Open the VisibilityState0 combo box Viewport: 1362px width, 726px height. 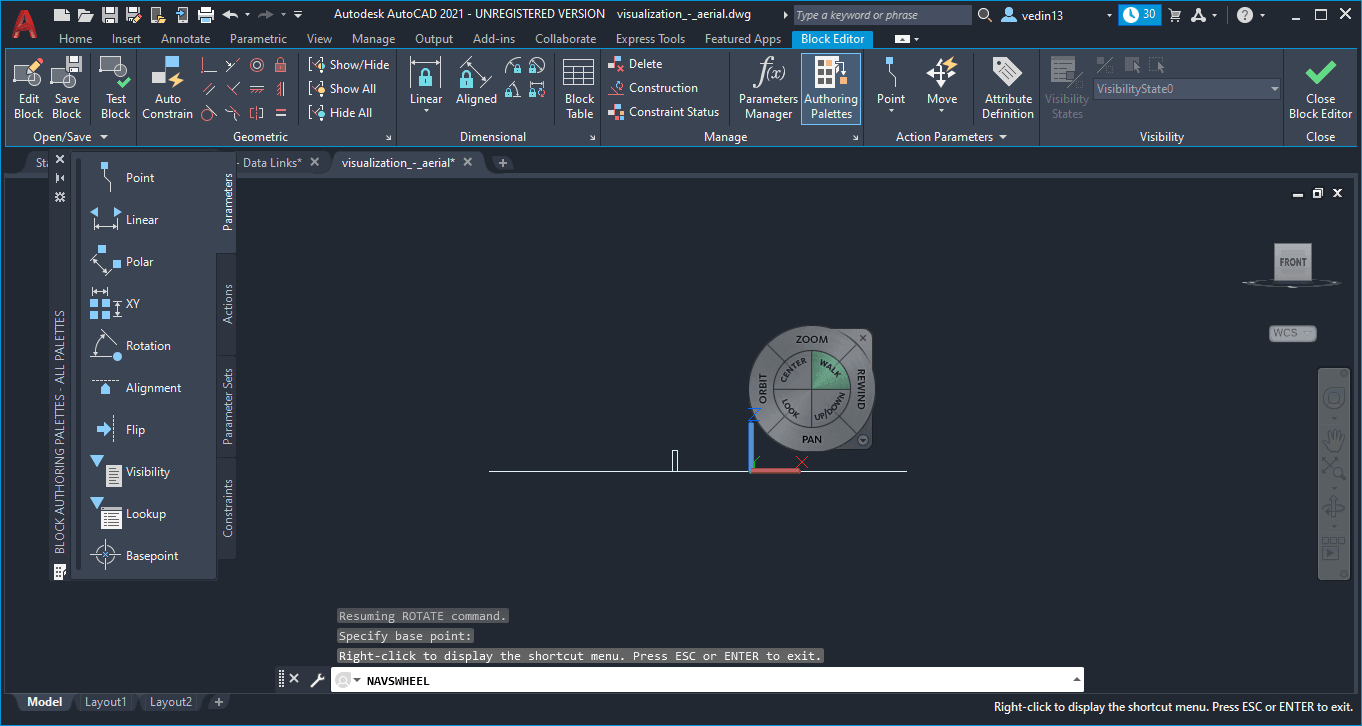tap(1188, 89)
